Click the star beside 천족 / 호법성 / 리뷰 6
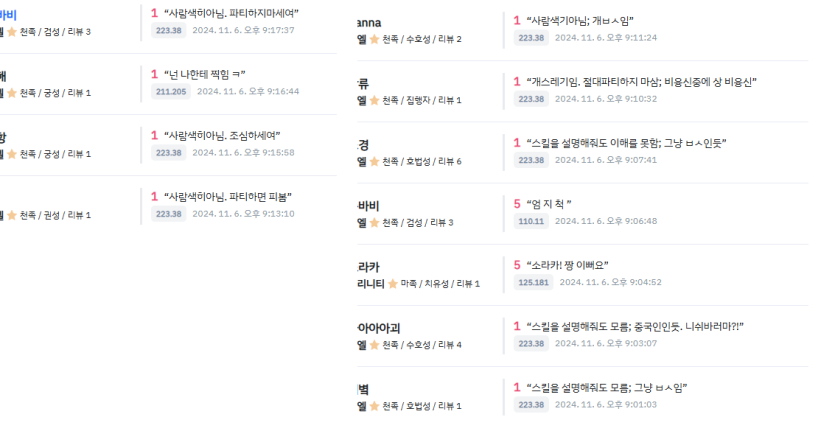 374,161
